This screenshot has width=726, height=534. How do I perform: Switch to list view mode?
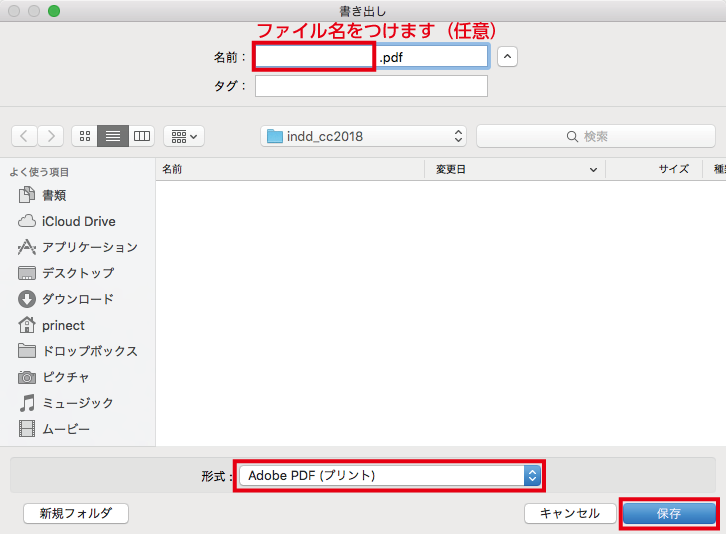pos(113,136)
